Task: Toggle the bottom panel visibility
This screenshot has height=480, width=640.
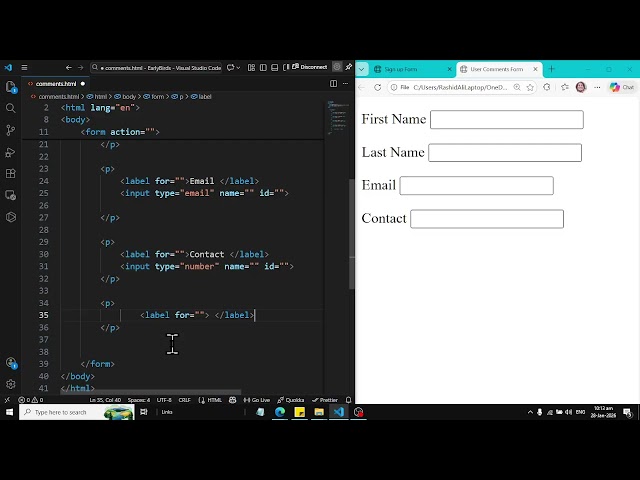Action: pos(275,68)
